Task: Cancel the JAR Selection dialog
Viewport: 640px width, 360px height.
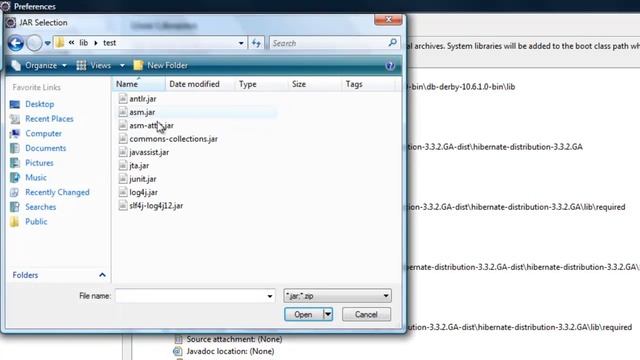Action: [x=366, y=314]
